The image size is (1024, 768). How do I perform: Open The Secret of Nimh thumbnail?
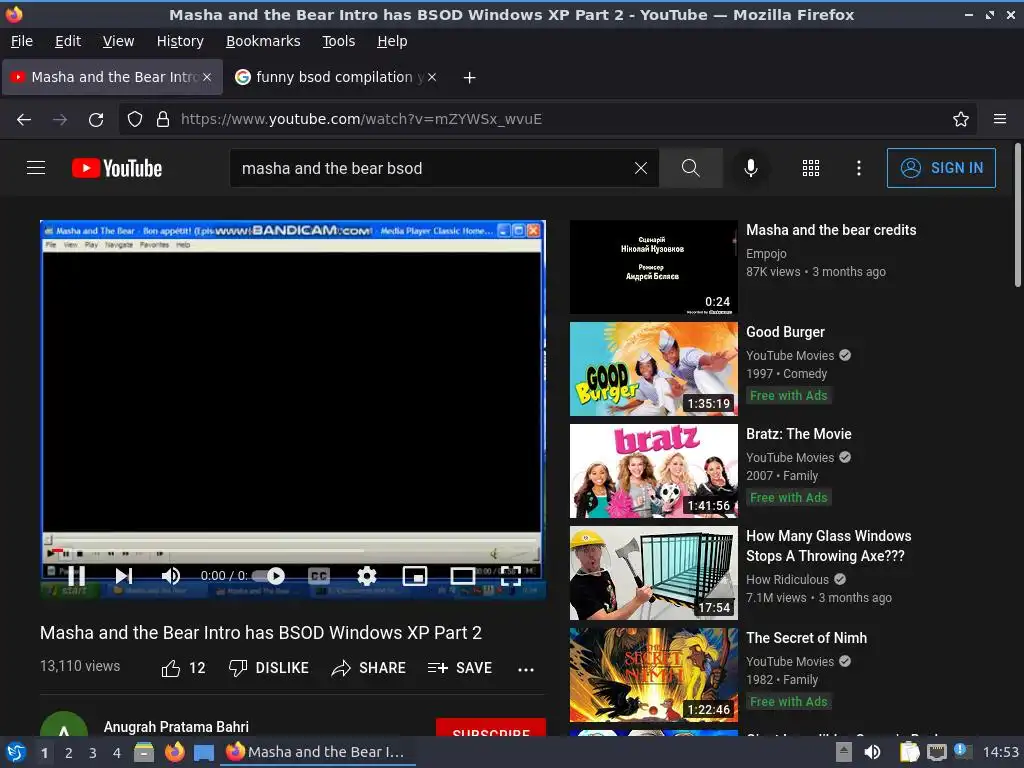[x=654, y=675]
